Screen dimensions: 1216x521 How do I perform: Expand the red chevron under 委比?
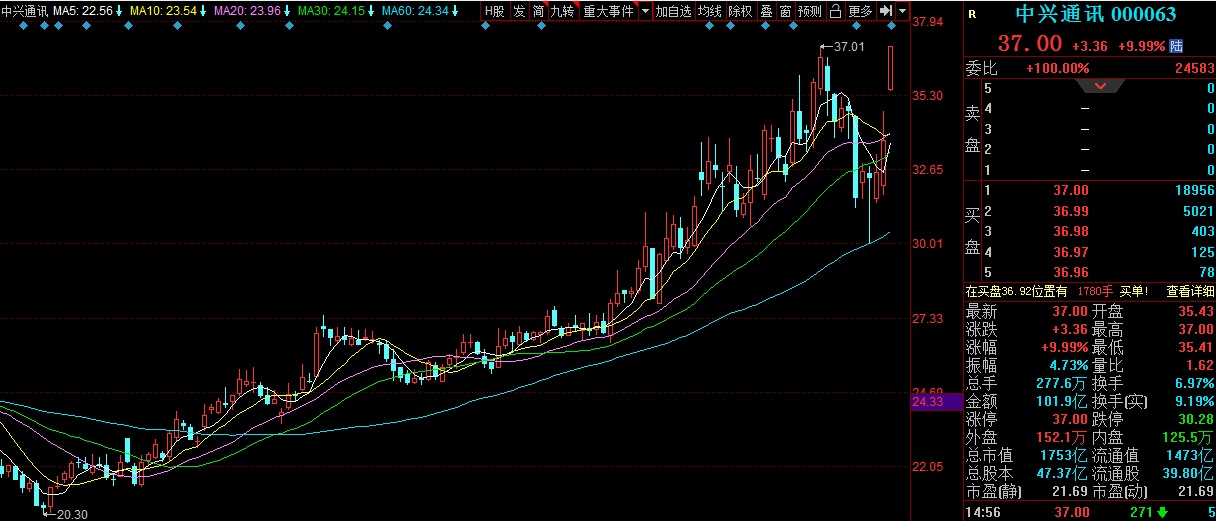click(x=1100, y=87)
